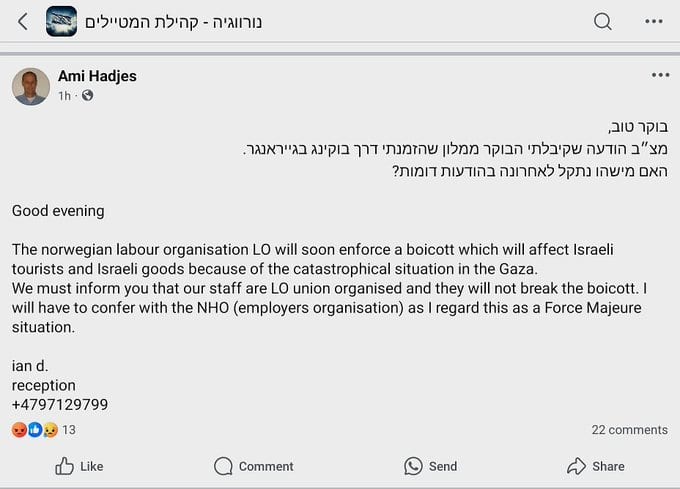Open the Hebrew group title at top
The width and height of the screenshot is (680, 489).
(x=173, y=22)
